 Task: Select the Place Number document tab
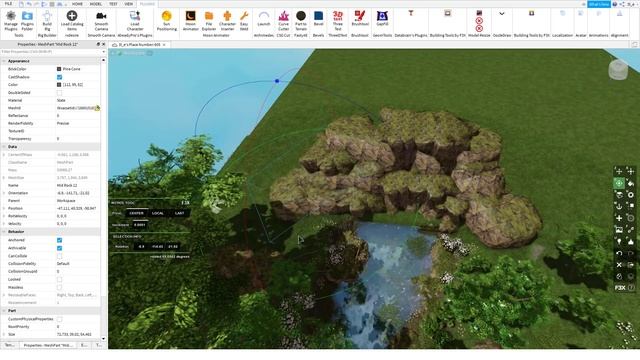139,44
